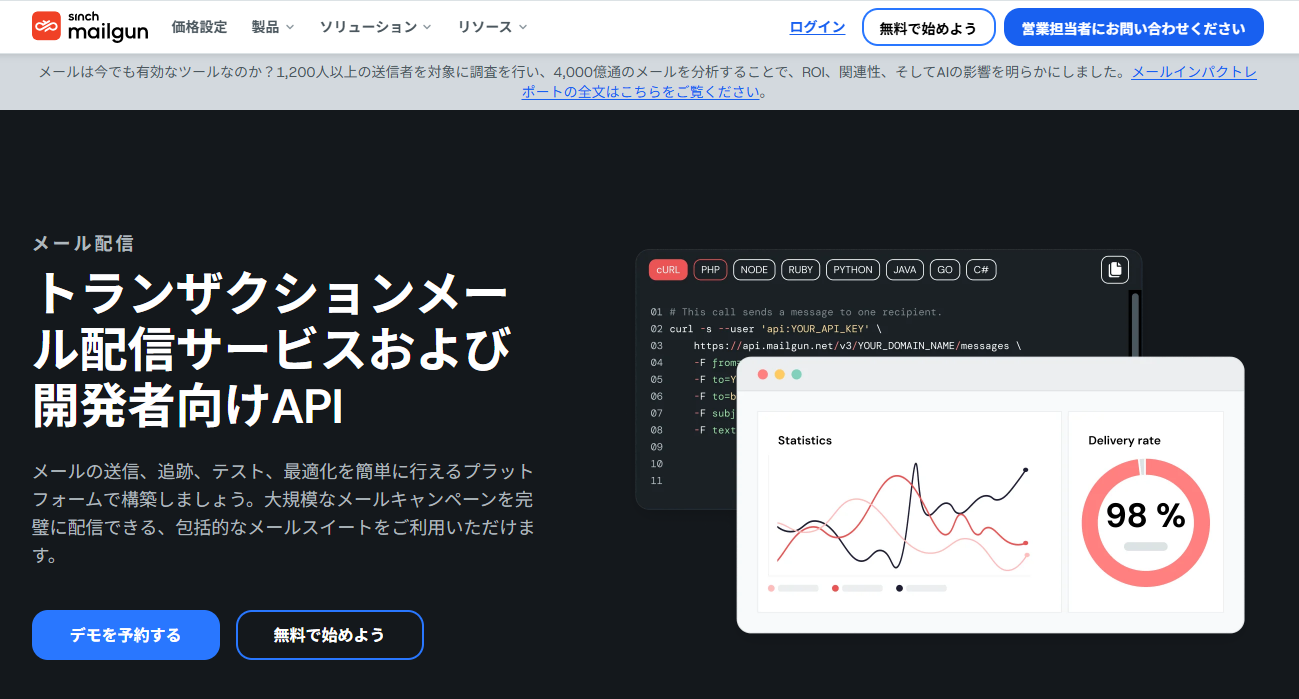Select the PYTHON code tab
This screenshot has width=1299, height=699.
[853, 270]
